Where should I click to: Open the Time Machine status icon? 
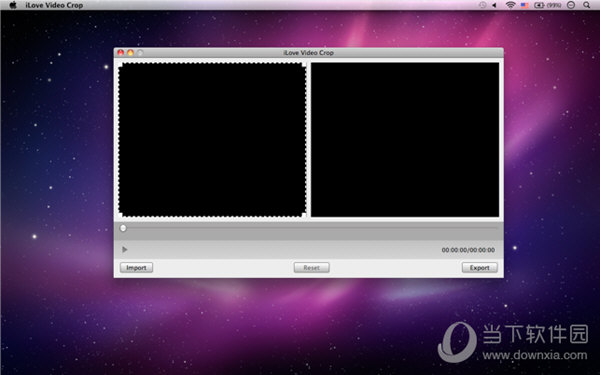[483, 5]
